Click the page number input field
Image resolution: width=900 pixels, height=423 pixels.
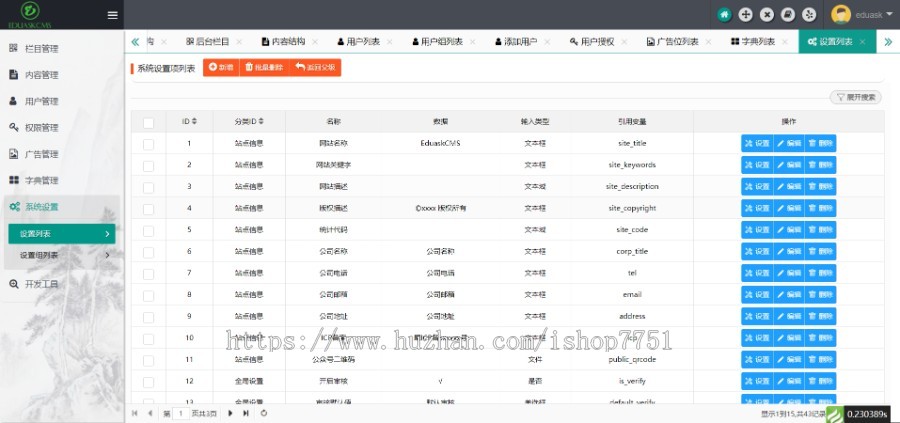coord(180,413)
